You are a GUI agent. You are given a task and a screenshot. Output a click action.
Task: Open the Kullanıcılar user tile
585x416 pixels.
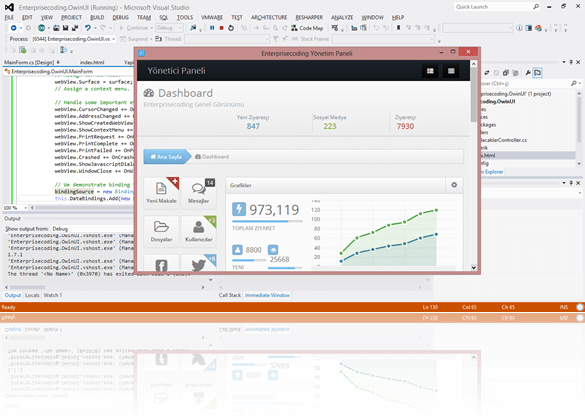pos(198,231)
